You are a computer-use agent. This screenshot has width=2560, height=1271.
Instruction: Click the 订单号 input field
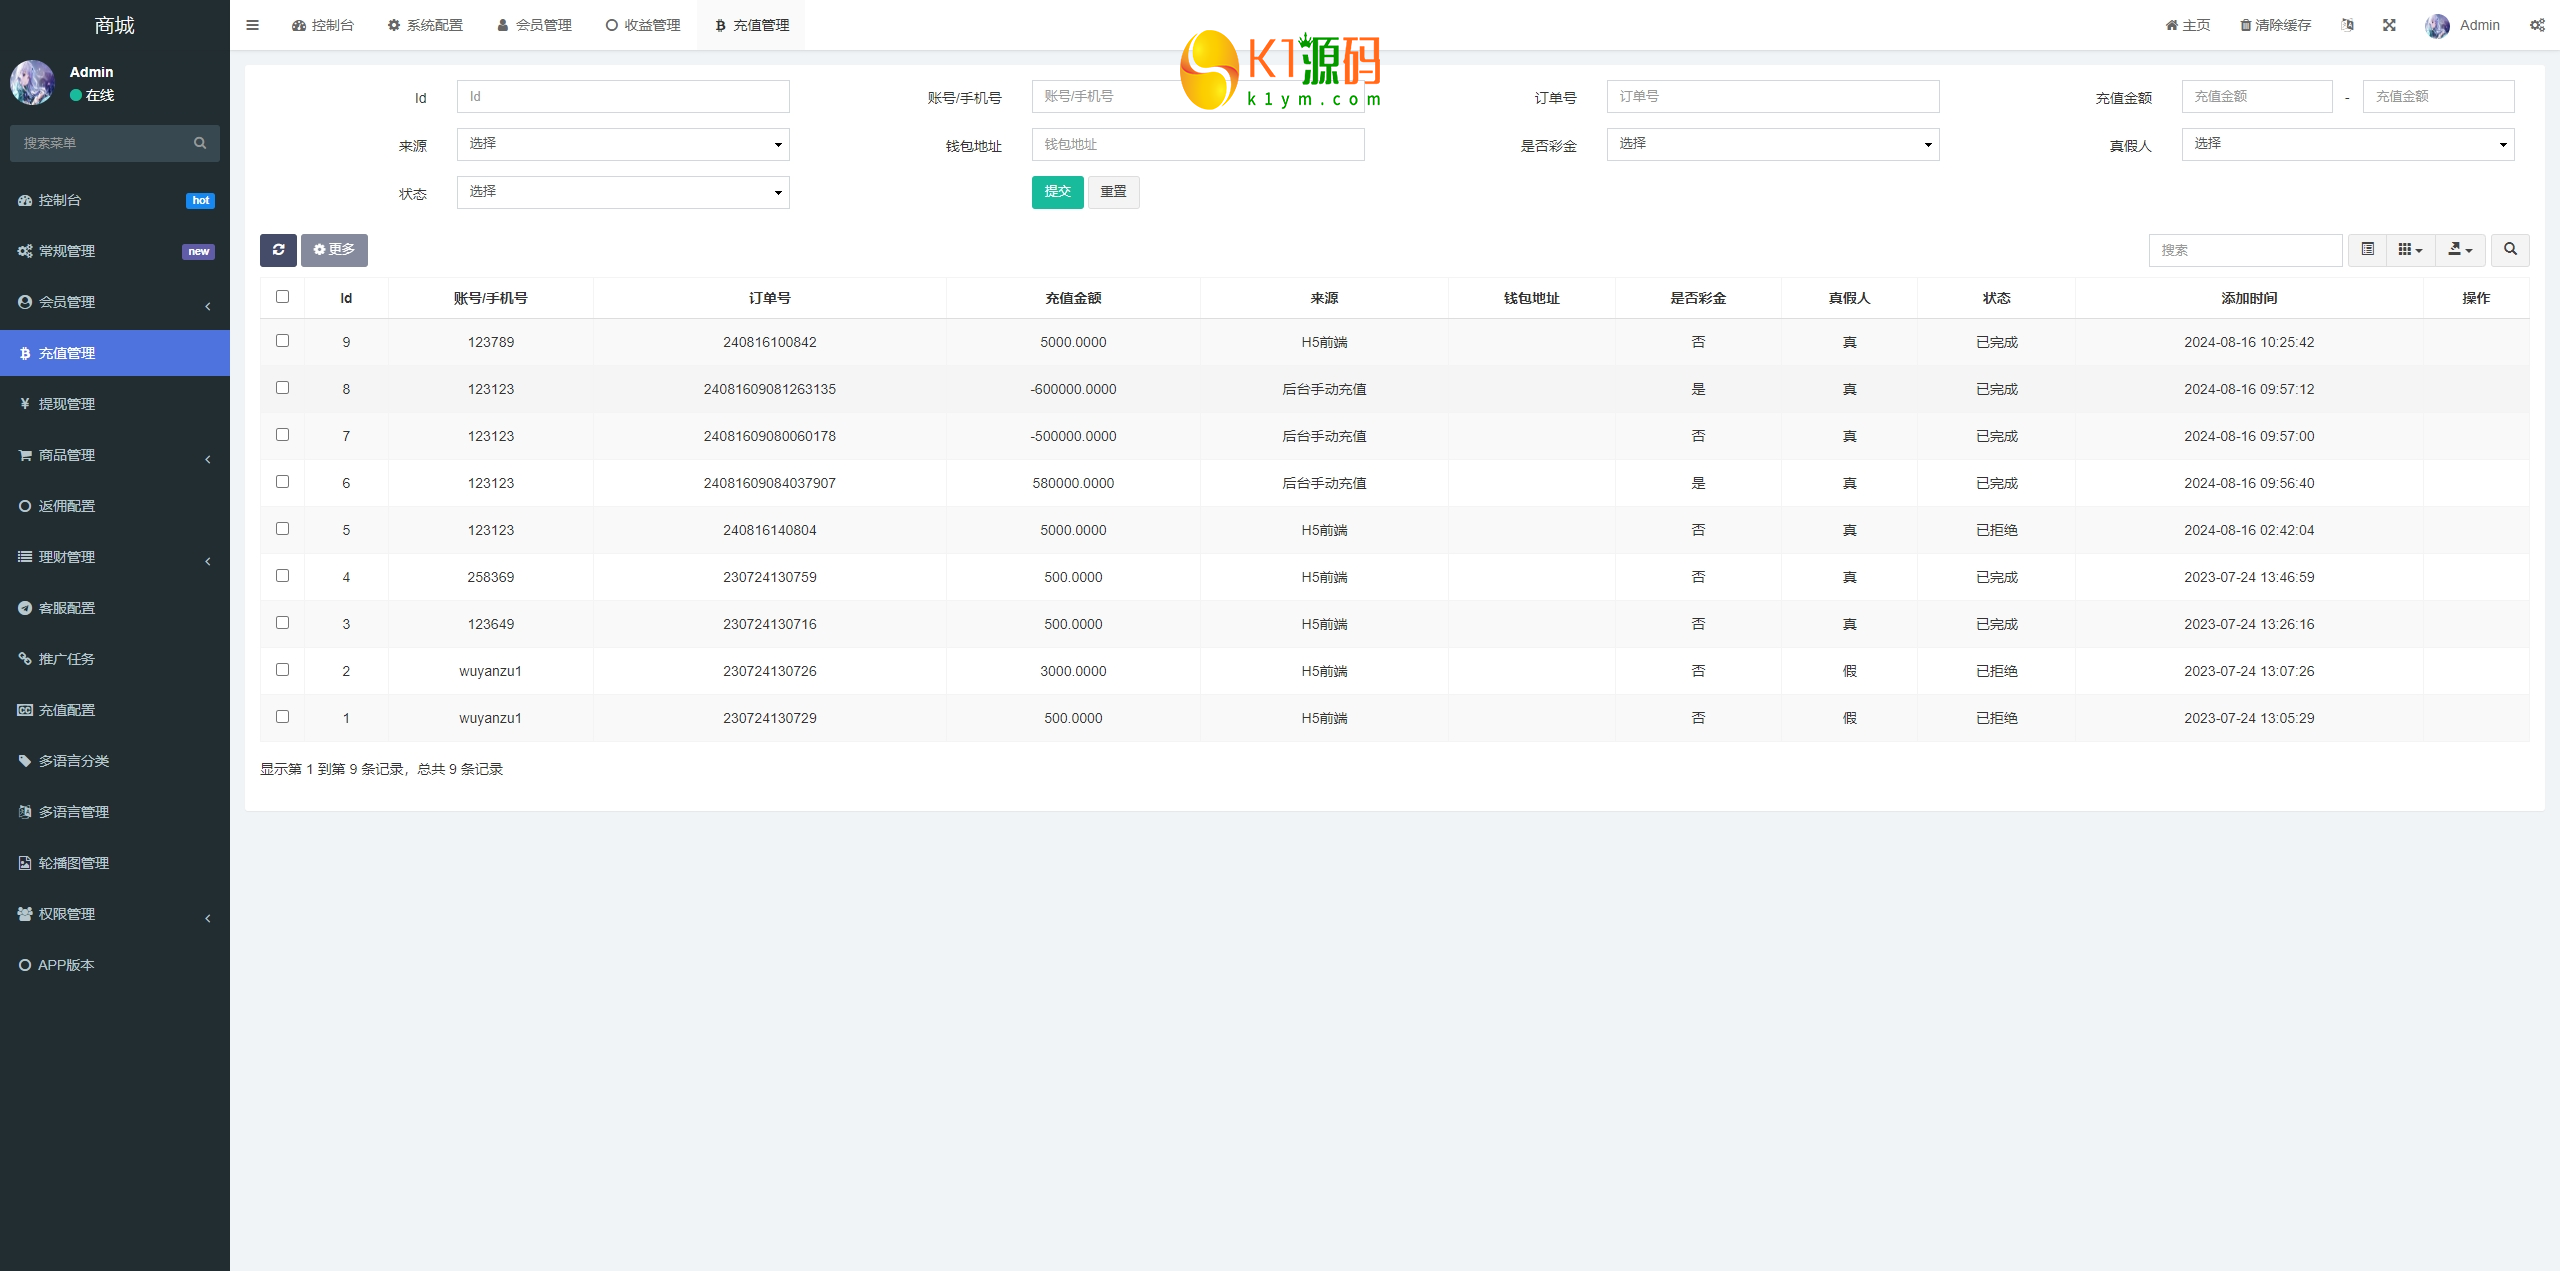tap(1772, 97)
